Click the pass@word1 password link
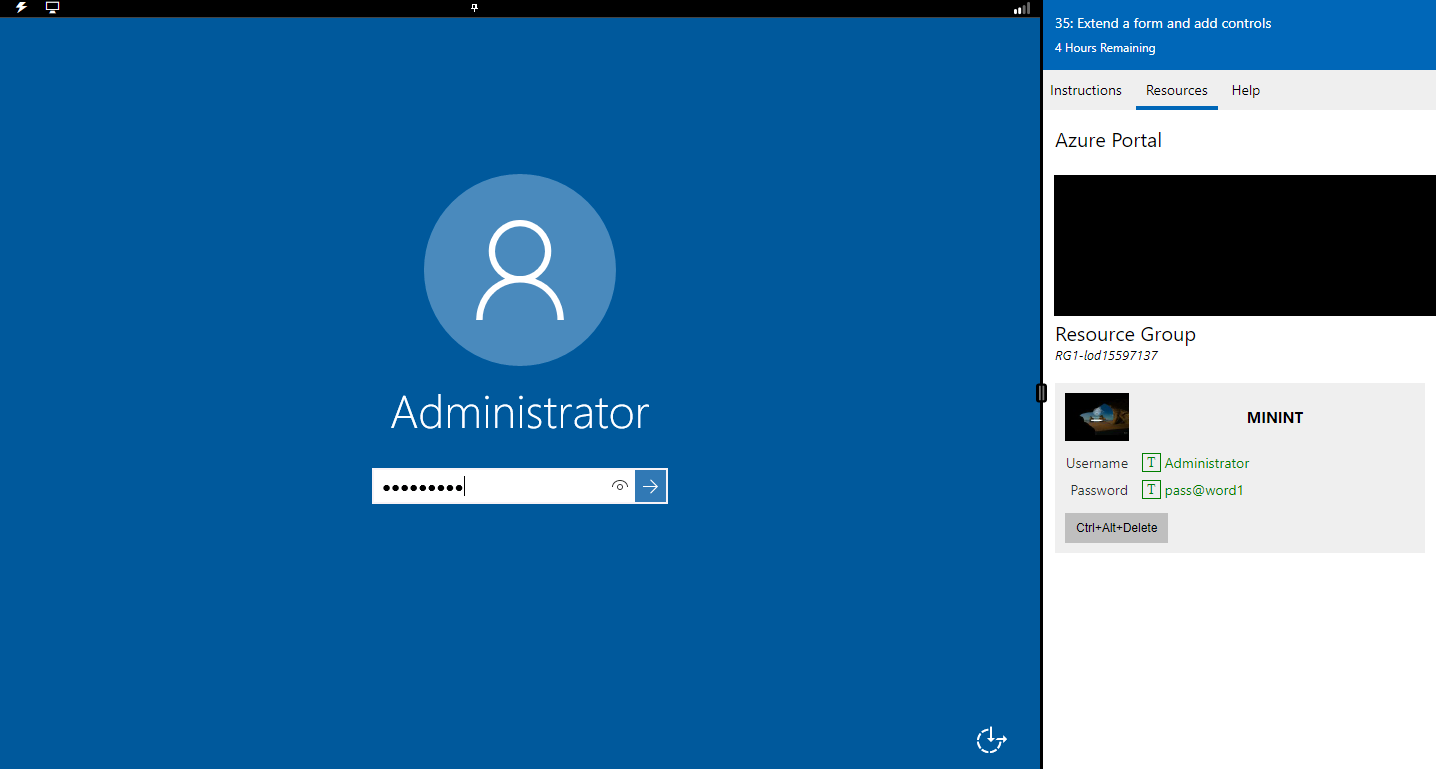This screenshot has width=1436, height=769. [x=1204, y=490]
